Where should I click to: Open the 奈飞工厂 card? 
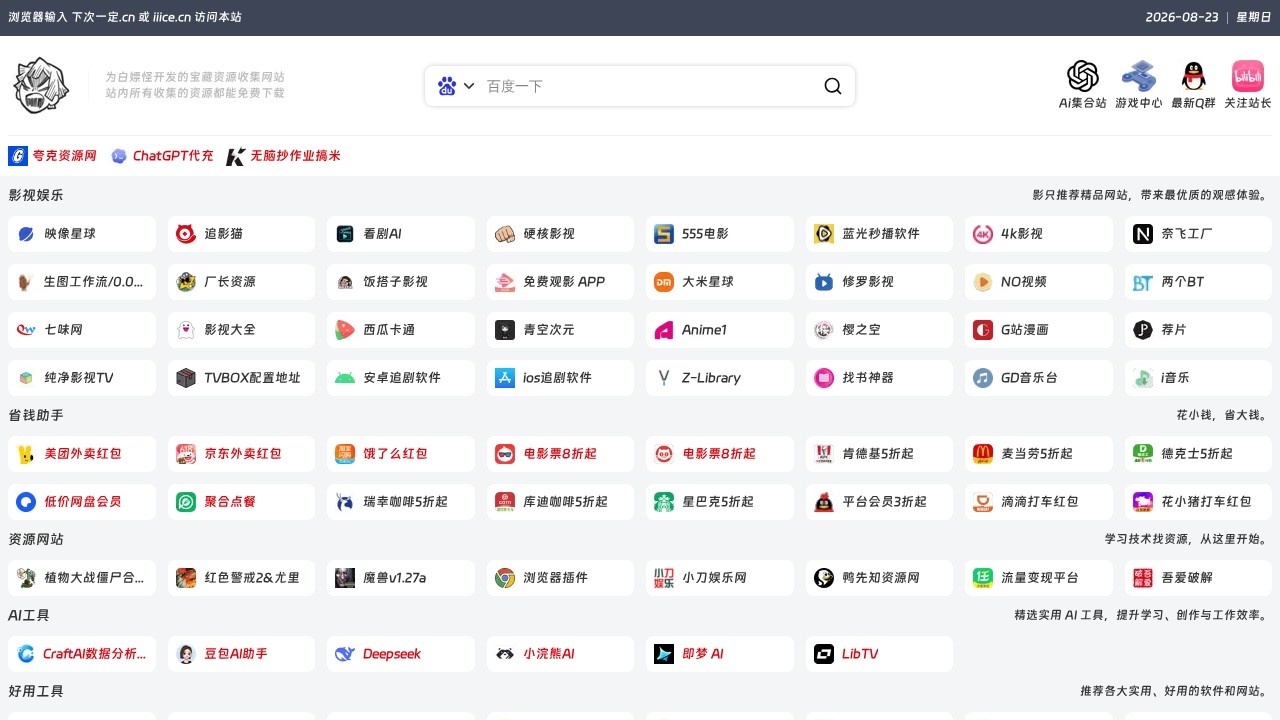coord(1198,234)
